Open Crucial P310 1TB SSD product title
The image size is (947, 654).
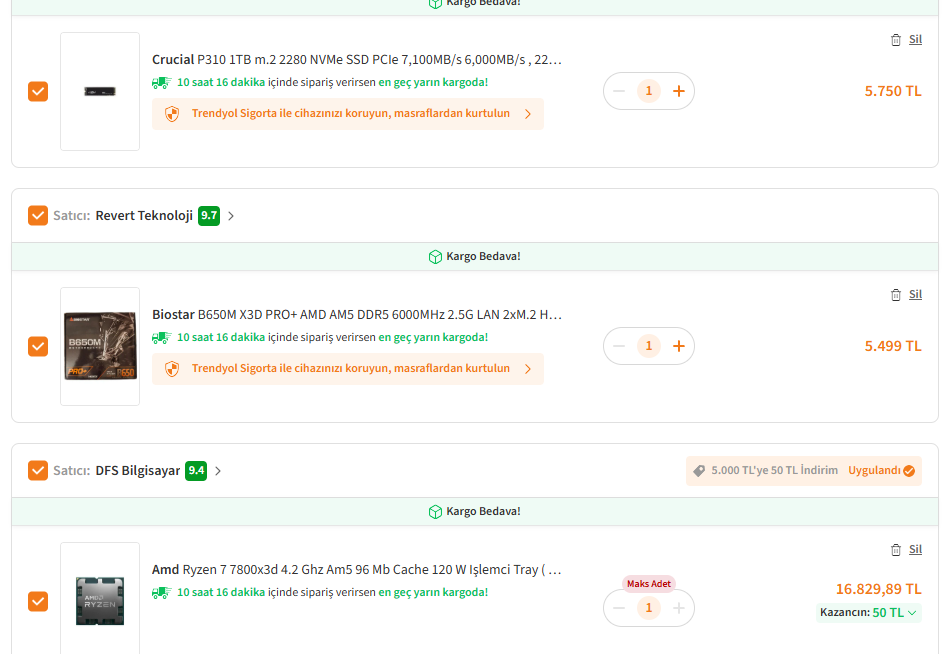coord(357,60)
